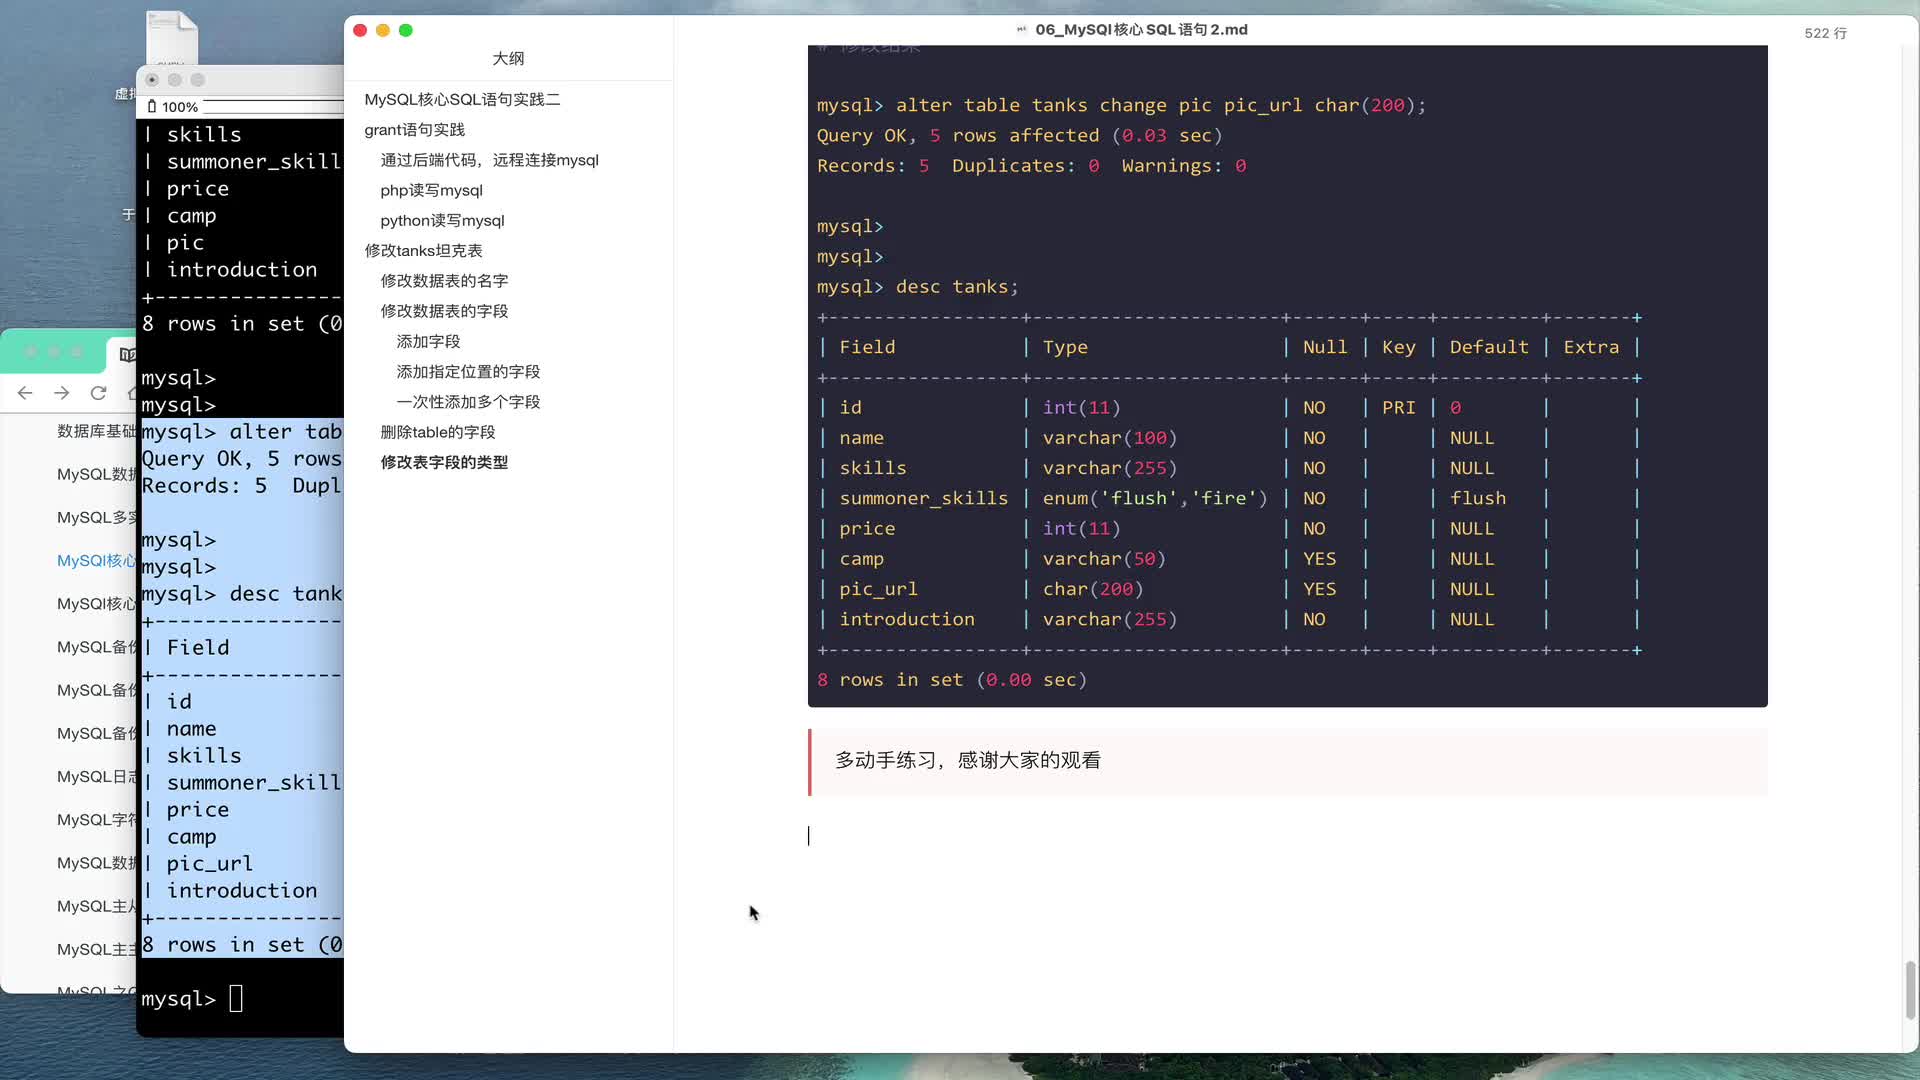Close the Typora document window
This screenshot has width=1920, height=1080.
tap(360, 30)
